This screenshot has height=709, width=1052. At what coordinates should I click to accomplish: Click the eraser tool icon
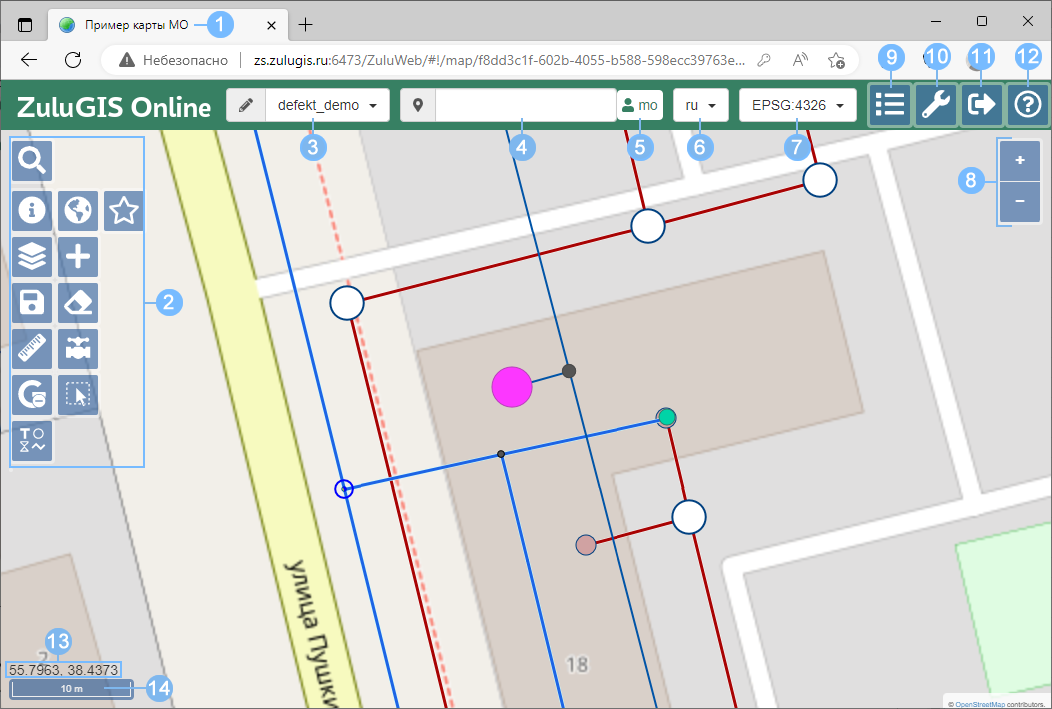click(x=78, y=303)
